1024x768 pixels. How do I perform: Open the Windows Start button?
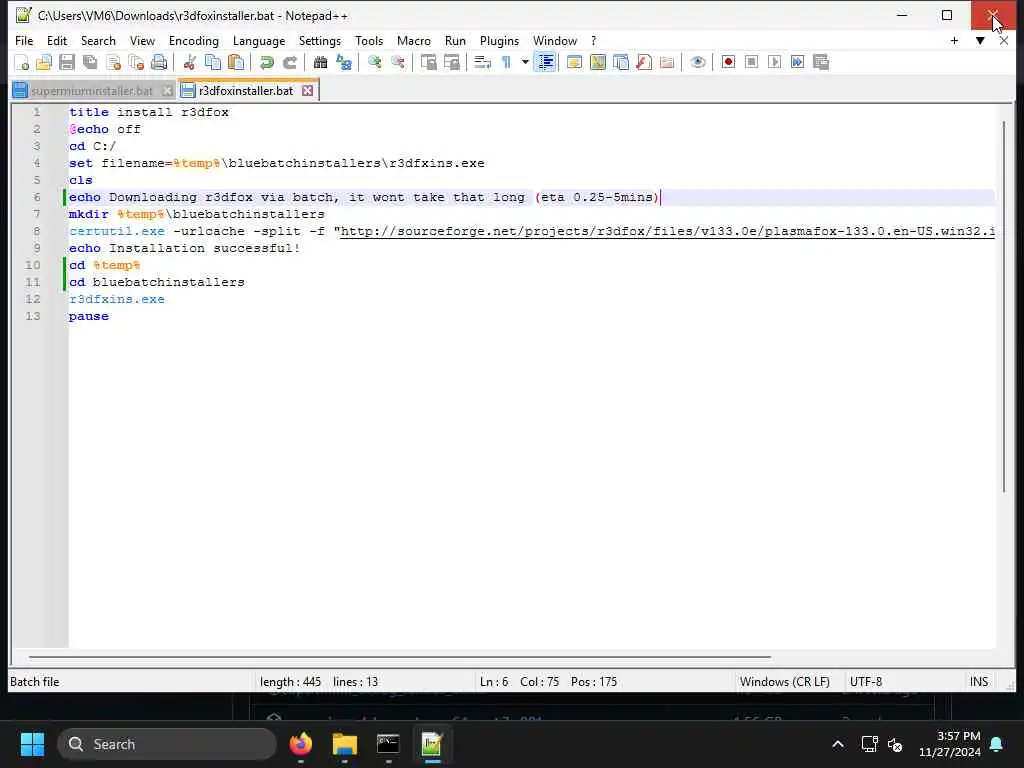coord(32,744)
